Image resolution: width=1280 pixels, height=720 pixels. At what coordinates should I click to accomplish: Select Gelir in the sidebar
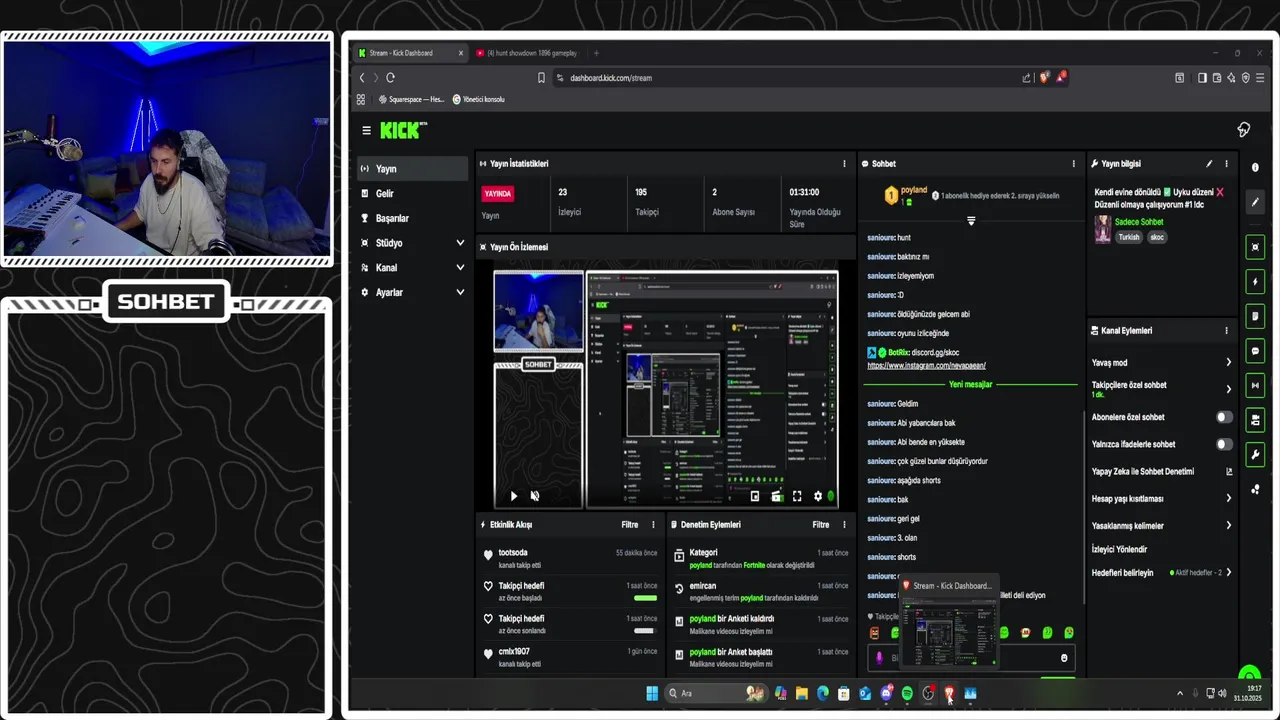[412, 194]
